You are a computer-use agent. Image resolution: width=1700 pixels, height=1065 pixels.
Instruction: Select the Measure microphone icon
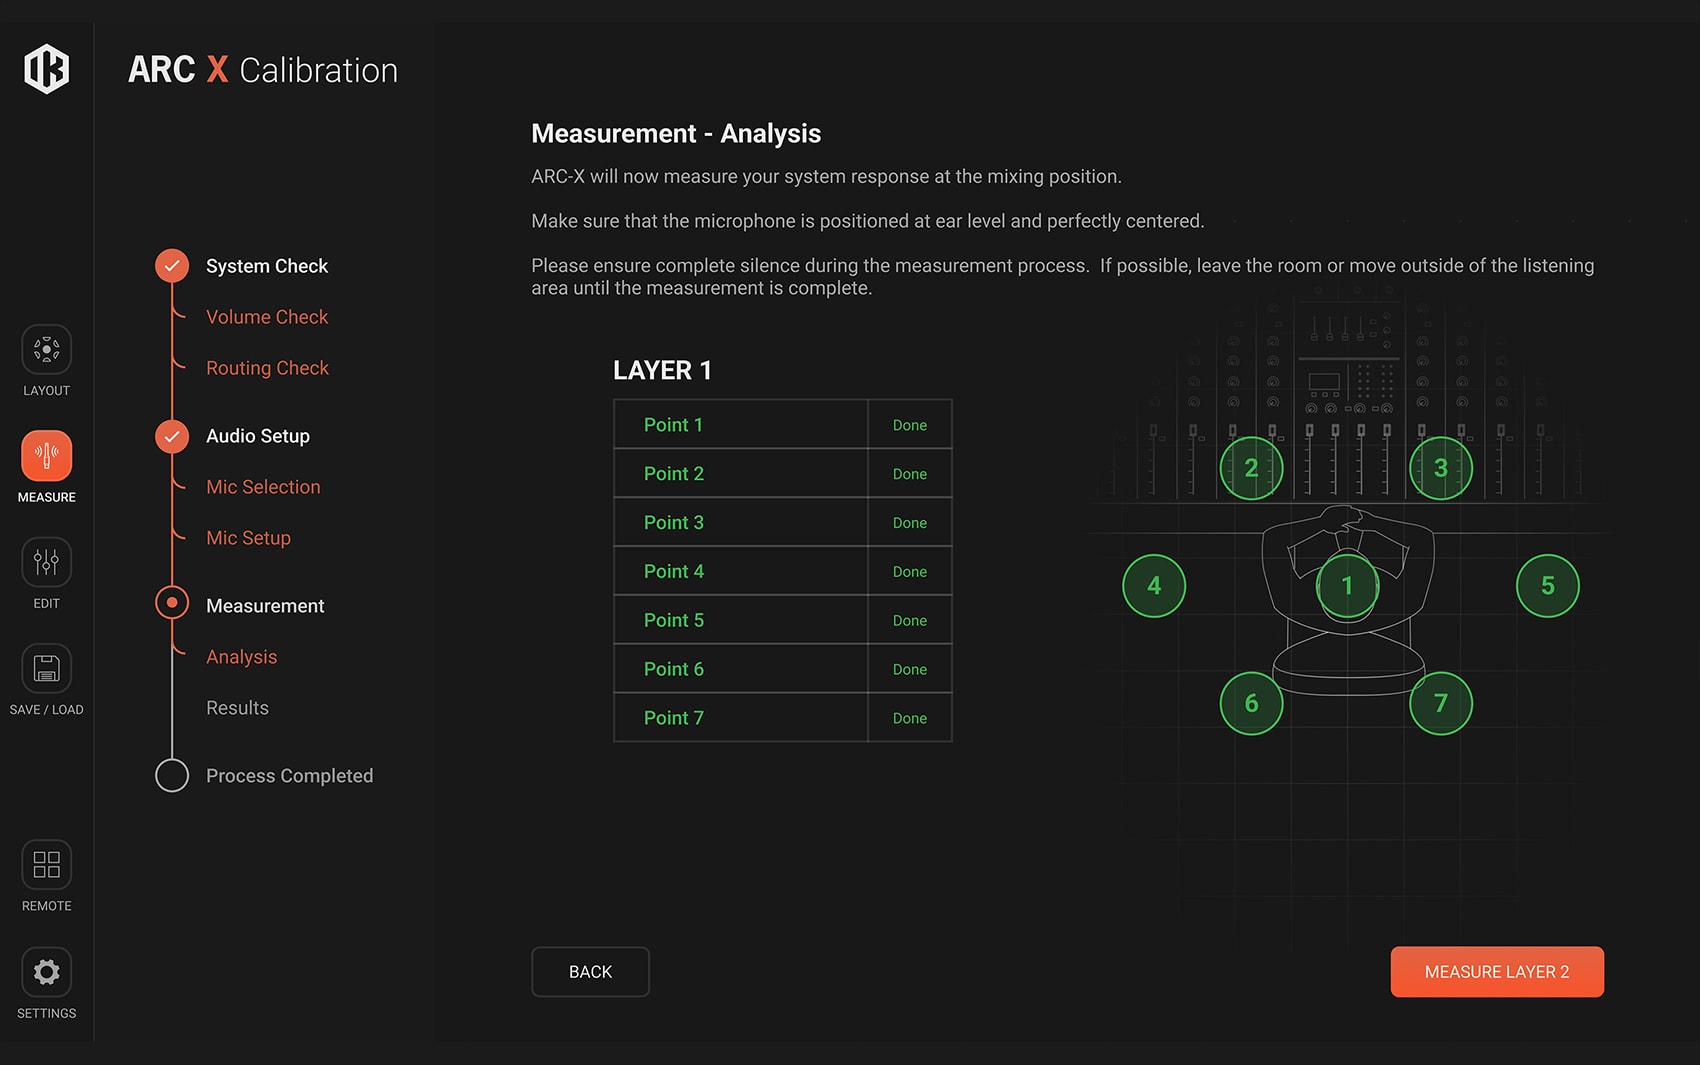click(46, 456)
